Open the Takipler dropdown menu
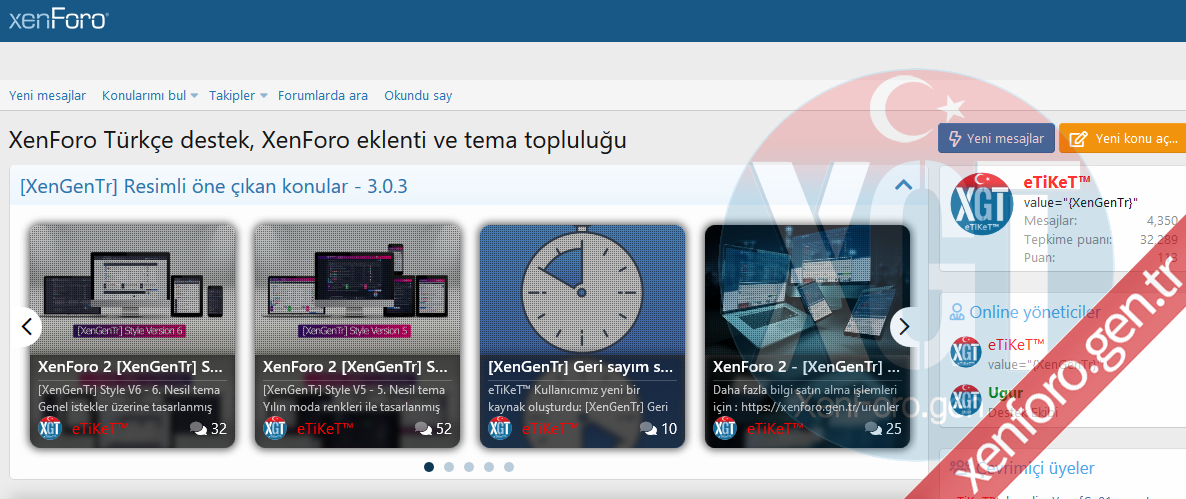Viewport: 1186px width, 499px height. (x=264, y=96)
